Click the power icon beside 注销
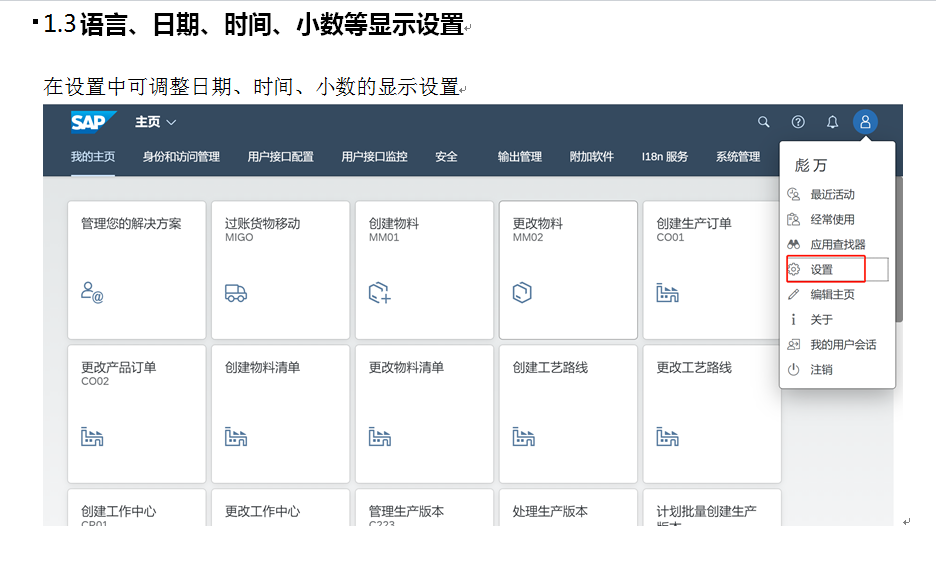This screenshot has width=936, height=573. (x=794, y=369)
